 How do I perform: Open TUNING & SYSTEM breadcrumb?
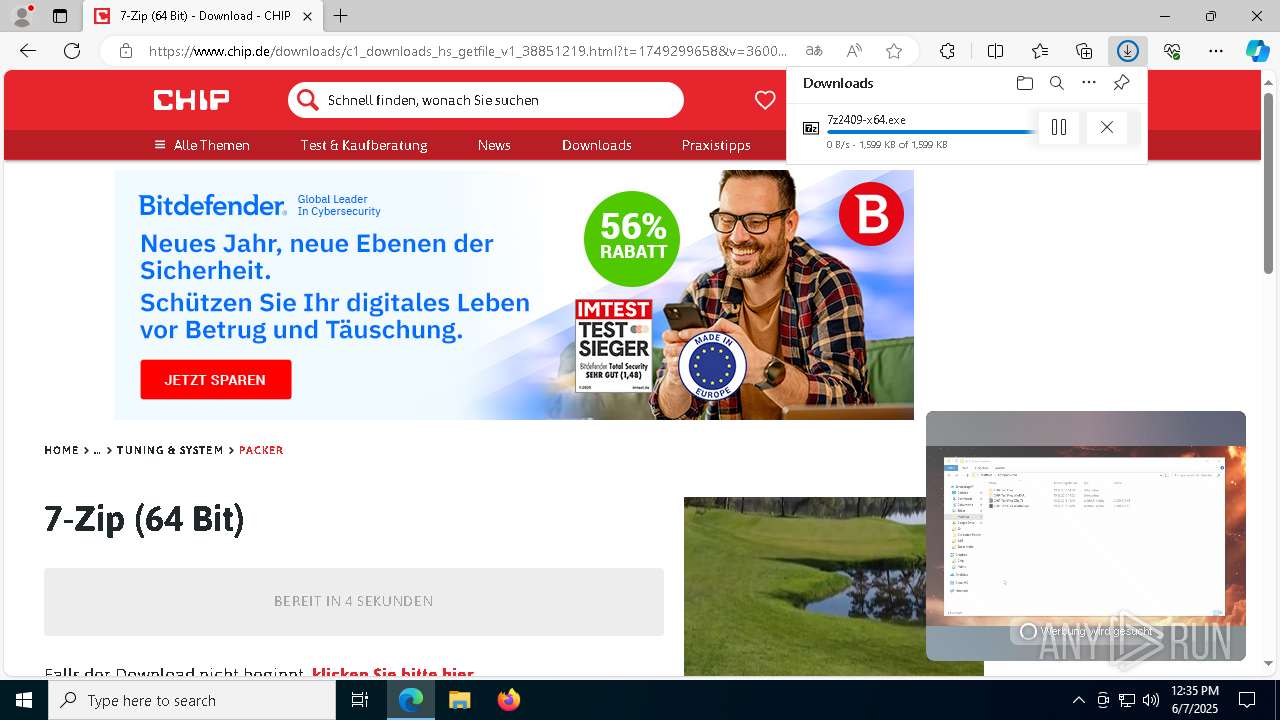(170, 450)
